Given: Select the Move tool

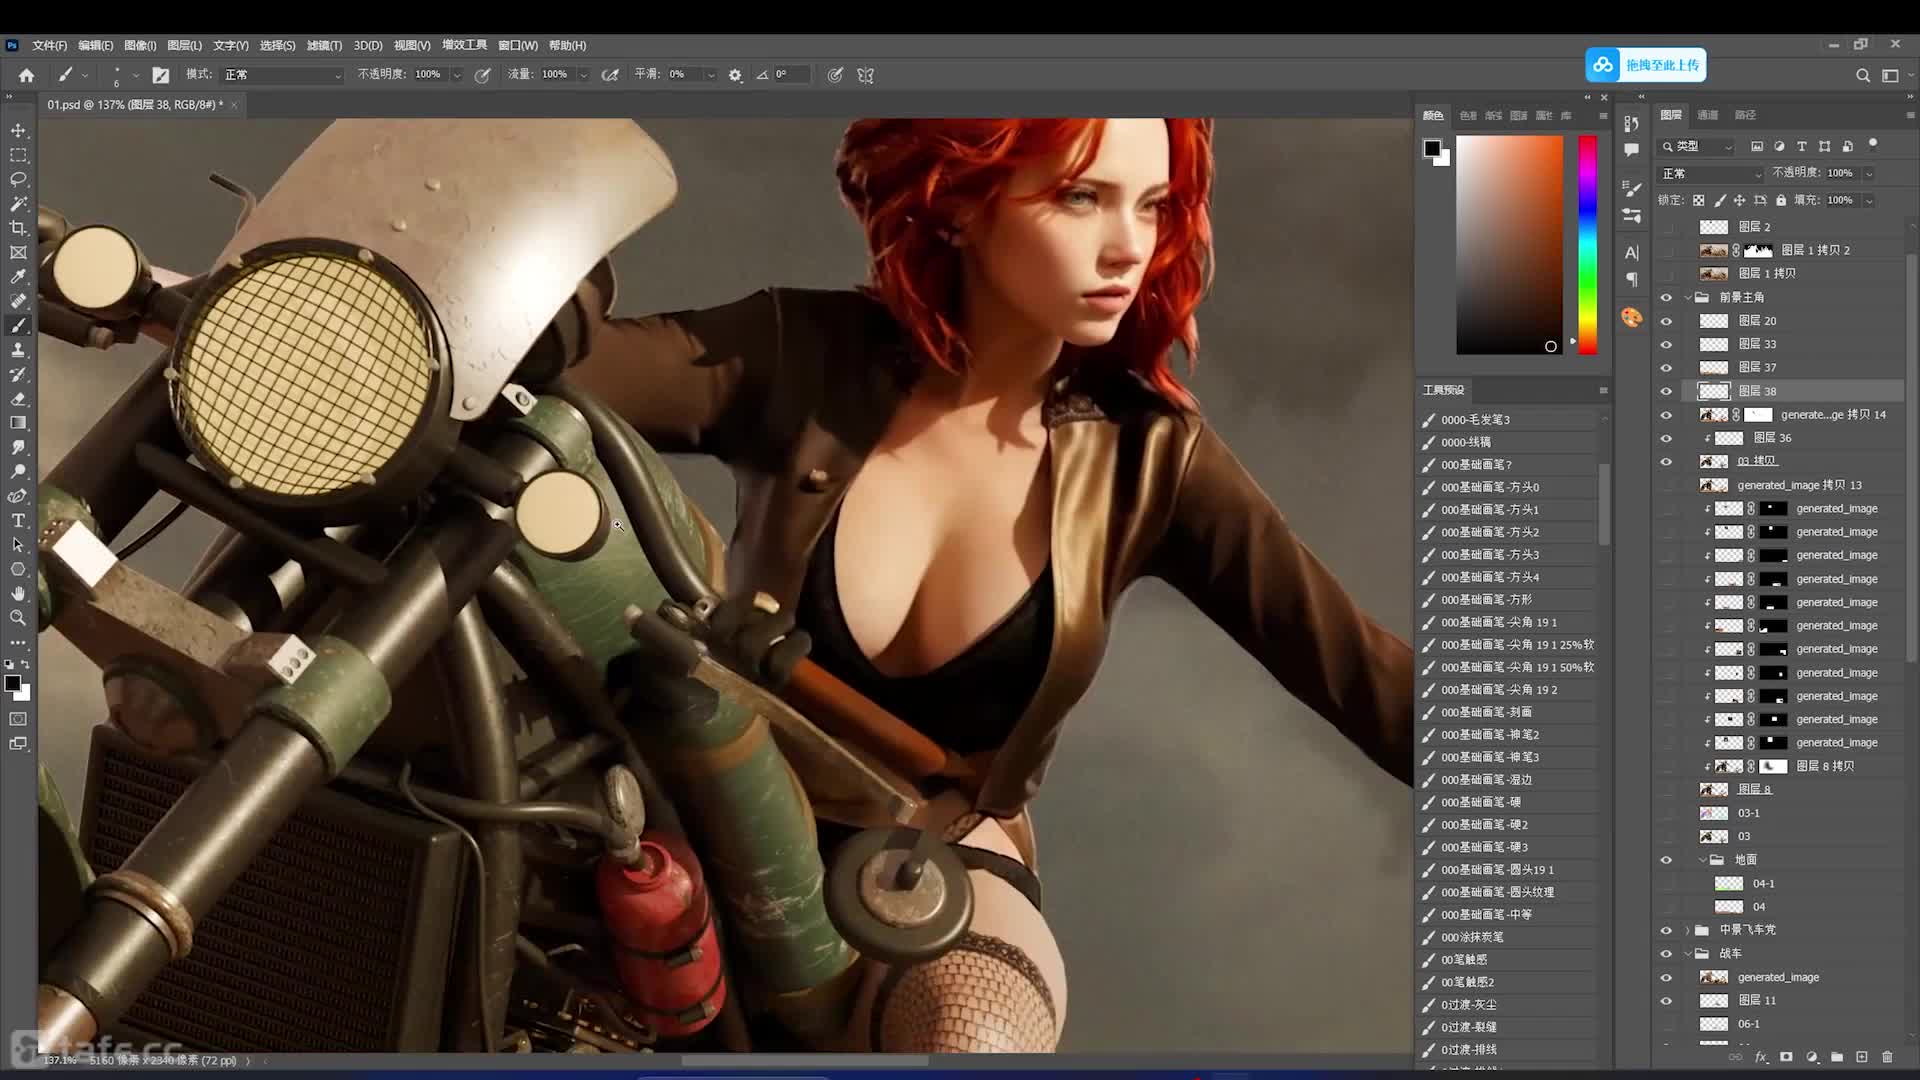Looking at the screenshot, I should coord(18,131).
